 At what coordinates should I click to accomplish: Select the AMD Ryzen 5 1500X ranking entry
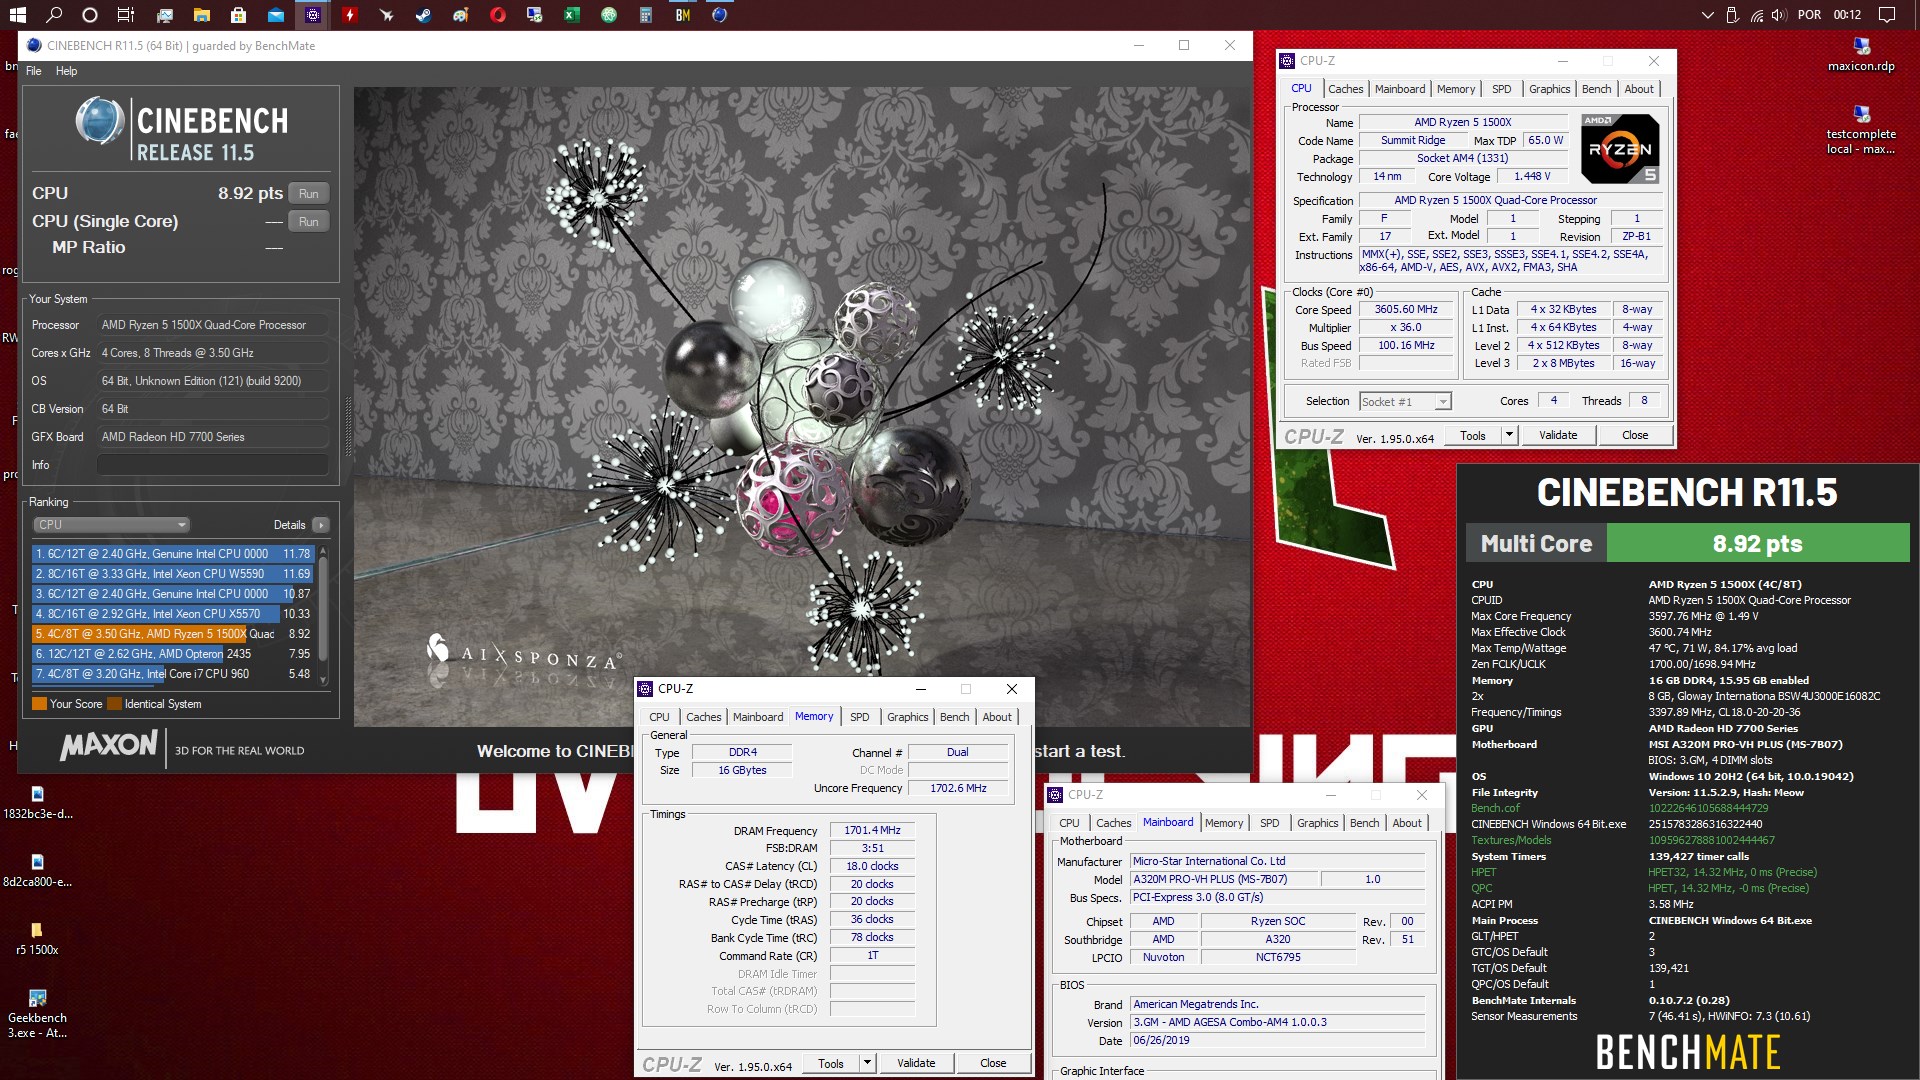[173, 634]
